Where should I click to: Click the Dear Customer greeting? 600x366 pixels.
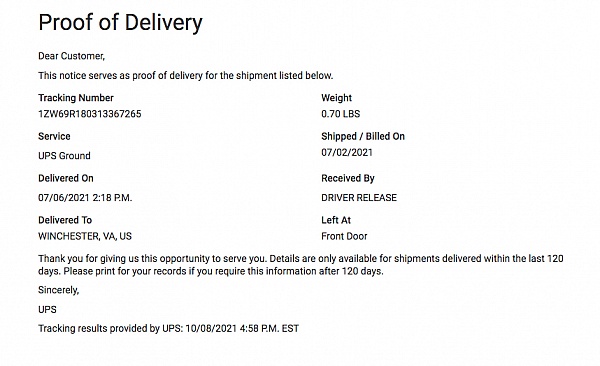72,56
